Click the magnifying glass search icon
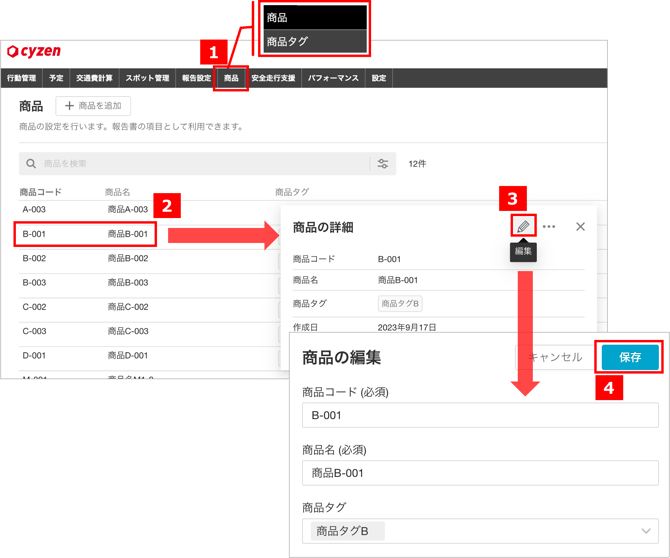Screen dimensions: 670x558 pyautogui.click(x=31, y=164)
